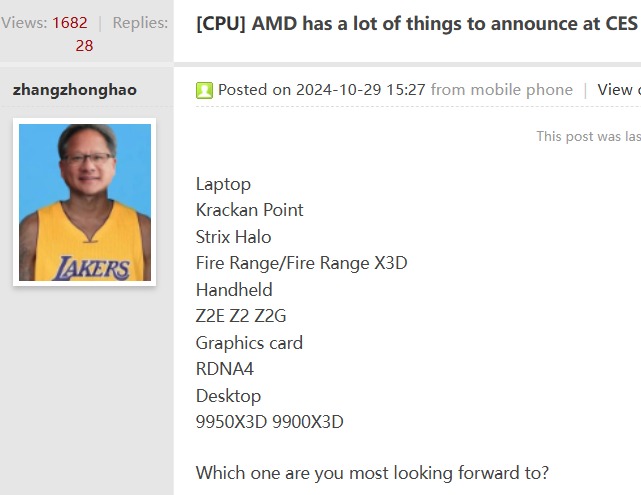
Task: Click the 'RDNA4' text in the post
Action: pyautogui.click(x=225, y=369)
